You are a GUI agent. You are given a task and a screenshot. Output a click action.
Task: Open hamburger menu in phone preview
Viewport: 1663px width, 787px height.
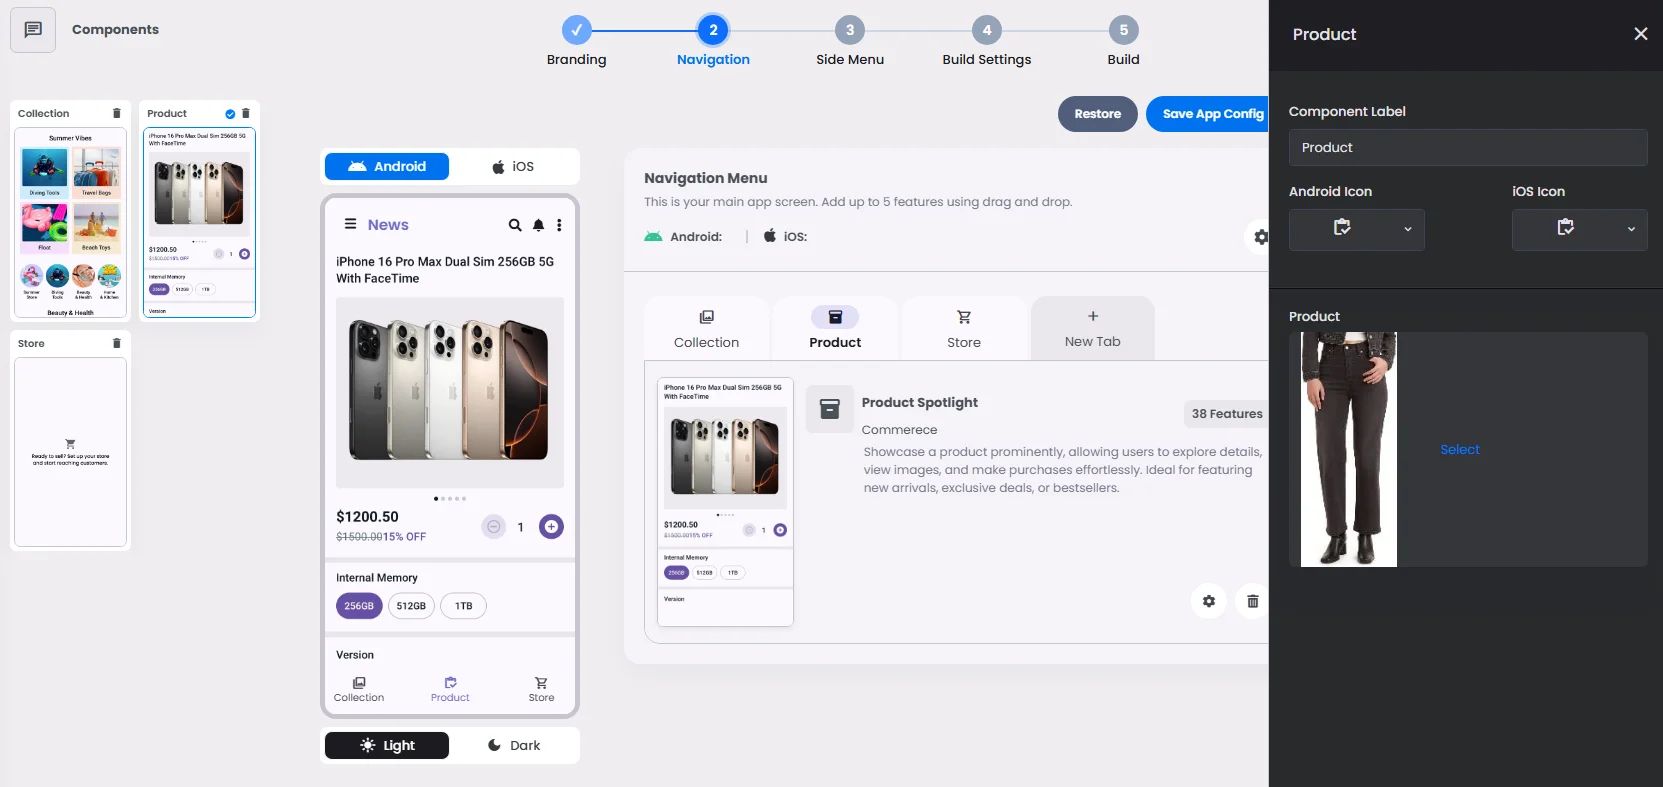(x=350, y=224)
